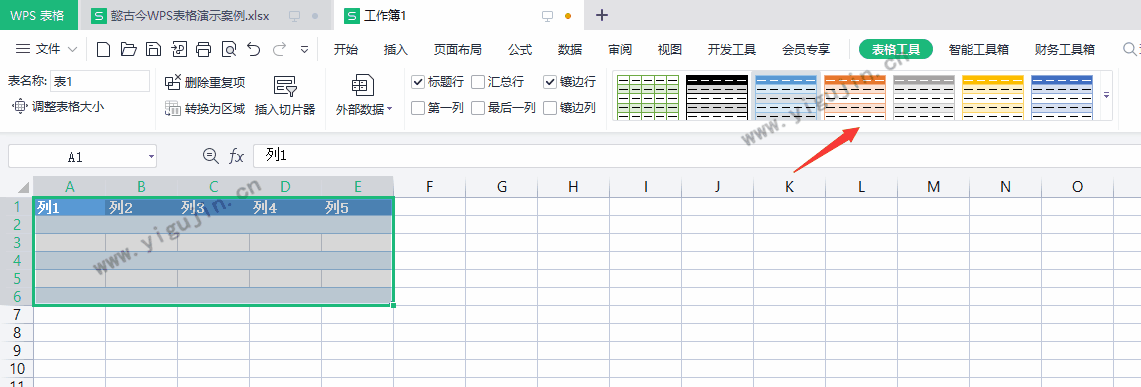Apply the grey table style
1141x387 pixels.
923,96
